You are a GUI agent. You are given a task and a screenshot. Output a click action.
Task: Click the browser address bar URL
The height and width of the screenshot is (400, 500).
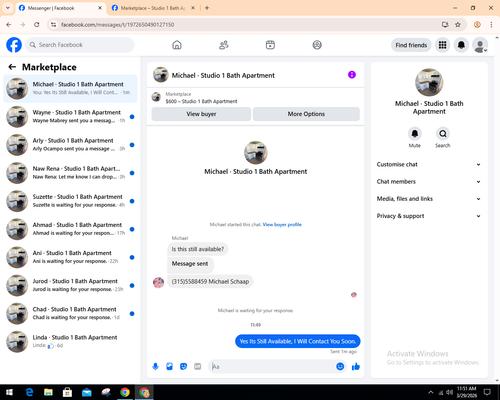tap(118, 25)
